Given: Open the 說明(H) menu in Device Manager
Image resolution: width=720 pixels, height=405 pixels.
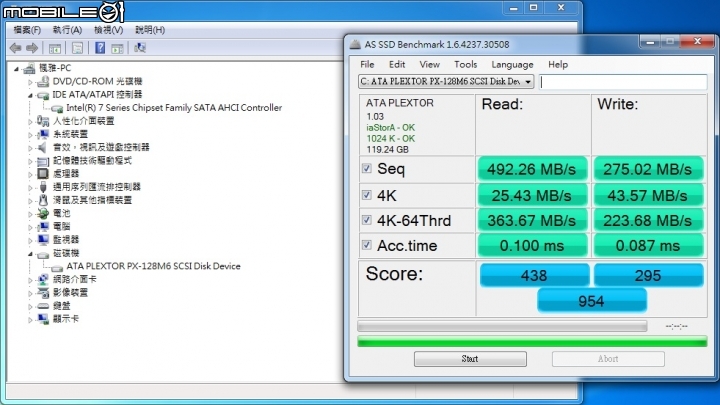Looking at the screenshot, I should [x=150, y=30].
